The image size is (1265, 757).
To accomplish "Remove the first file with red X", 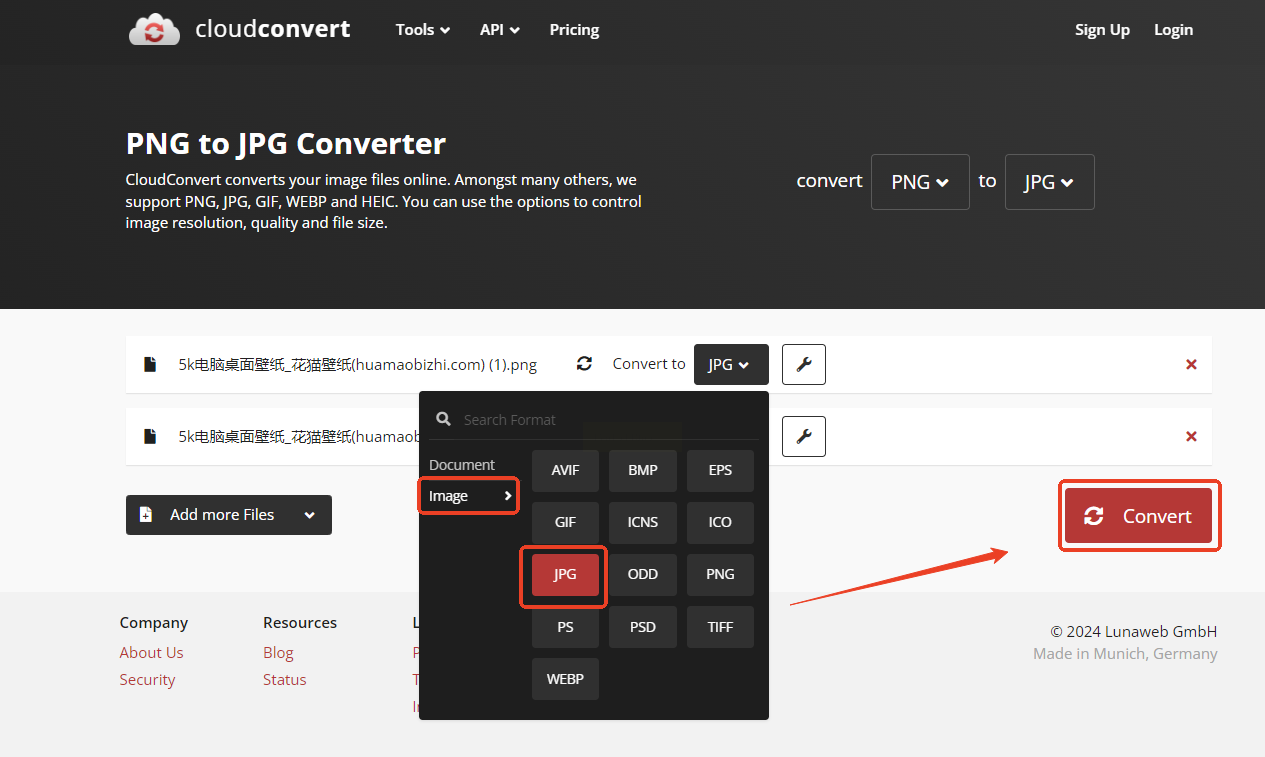I will point(1191,365).
